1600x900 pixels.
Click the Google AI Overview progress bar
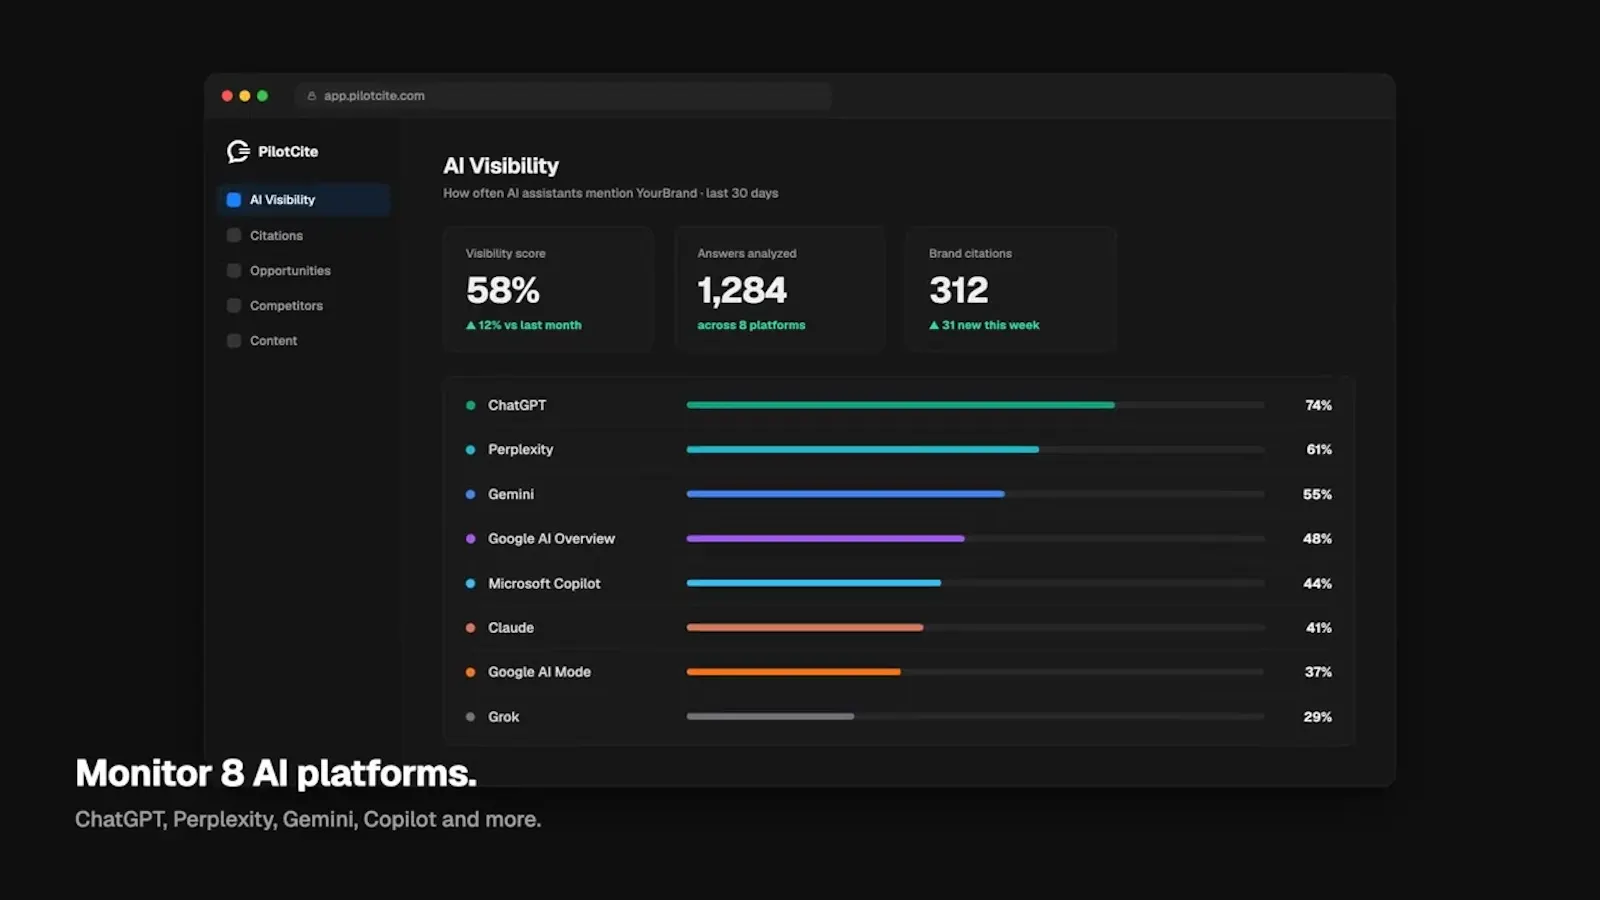976,538
